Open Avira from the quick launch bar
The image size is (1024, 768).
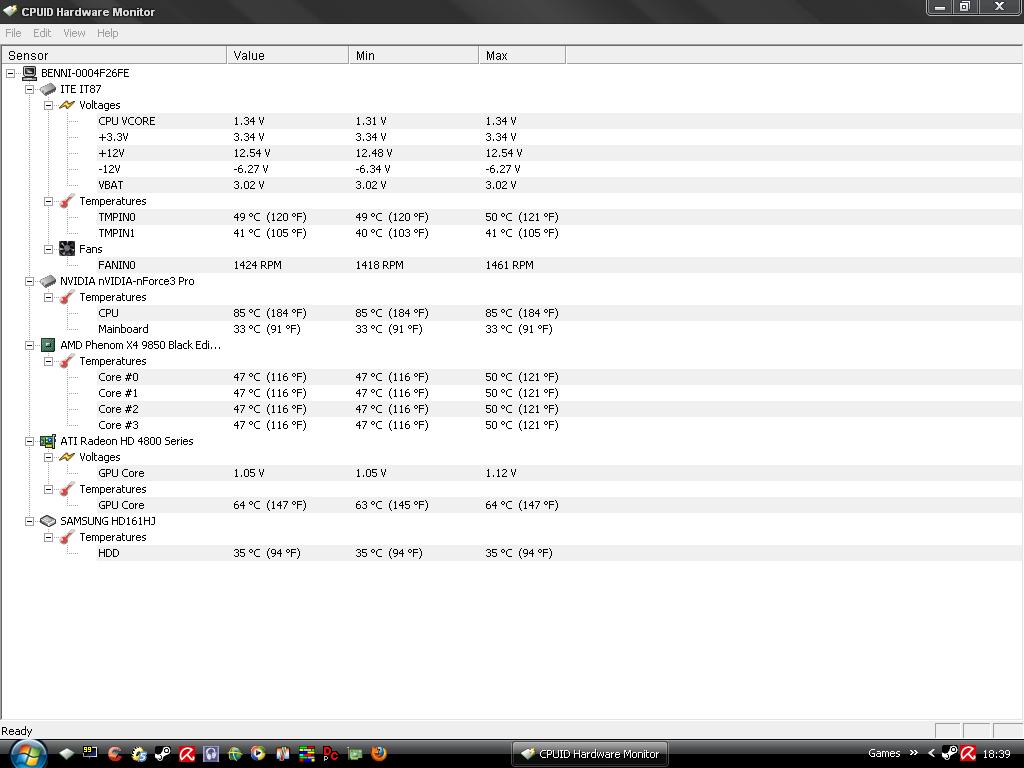[187, 754]
